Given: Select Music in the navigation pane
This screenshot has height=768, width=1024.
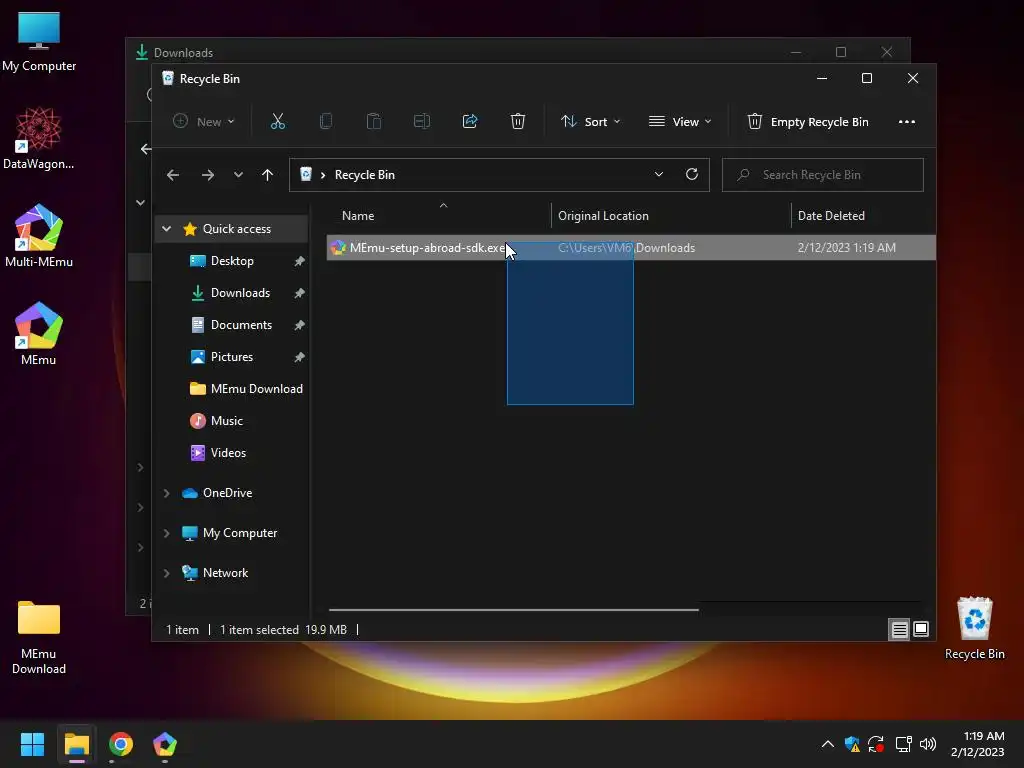Looking at the screenshot, I should coord(227,421).
